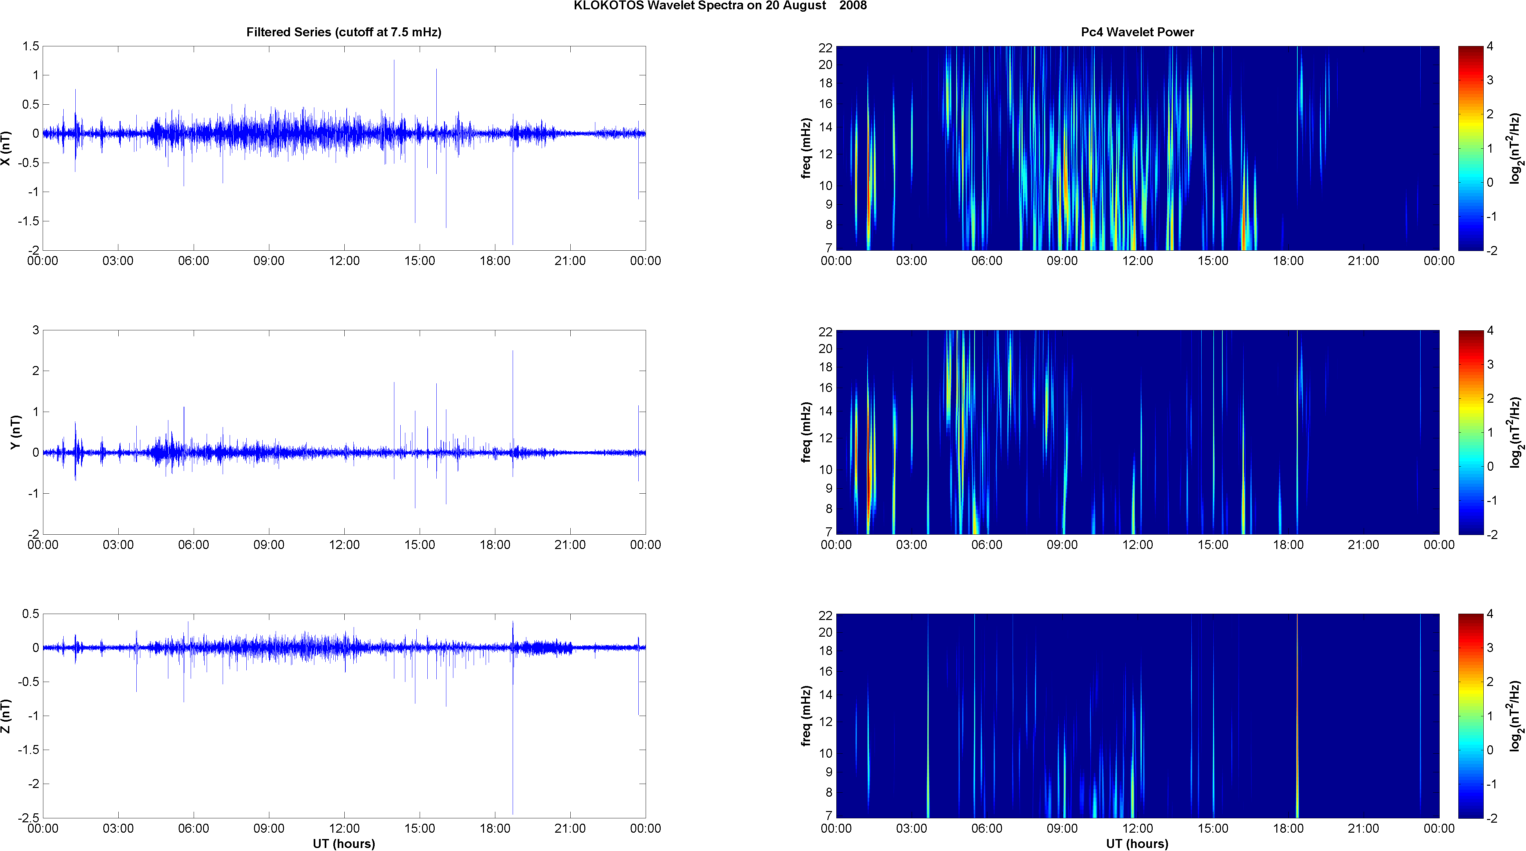Click UT (hours) label under Z time series
Image resolution: width=1526 pixels, height=851 pixels.
pyautogui.click(x=343, y=843)
